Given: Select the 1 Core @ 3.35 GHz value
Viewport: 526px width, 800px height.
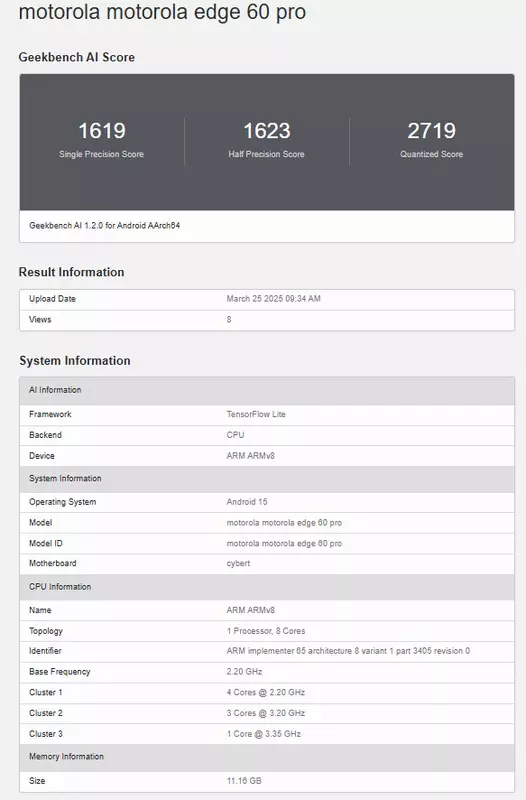Looking at the screenshot, I should [264, 735].
